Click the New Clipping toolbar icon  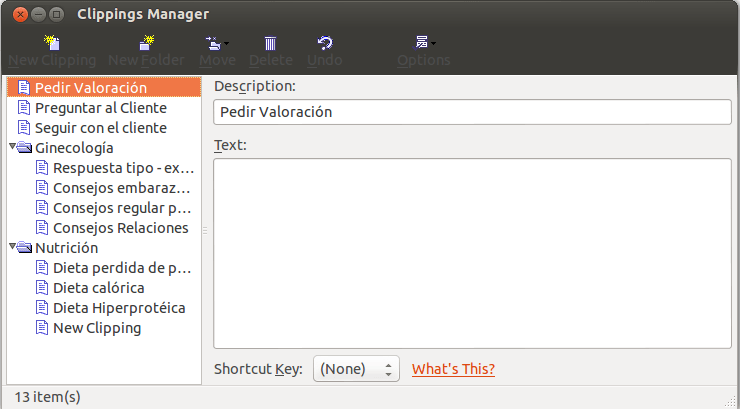52,43
